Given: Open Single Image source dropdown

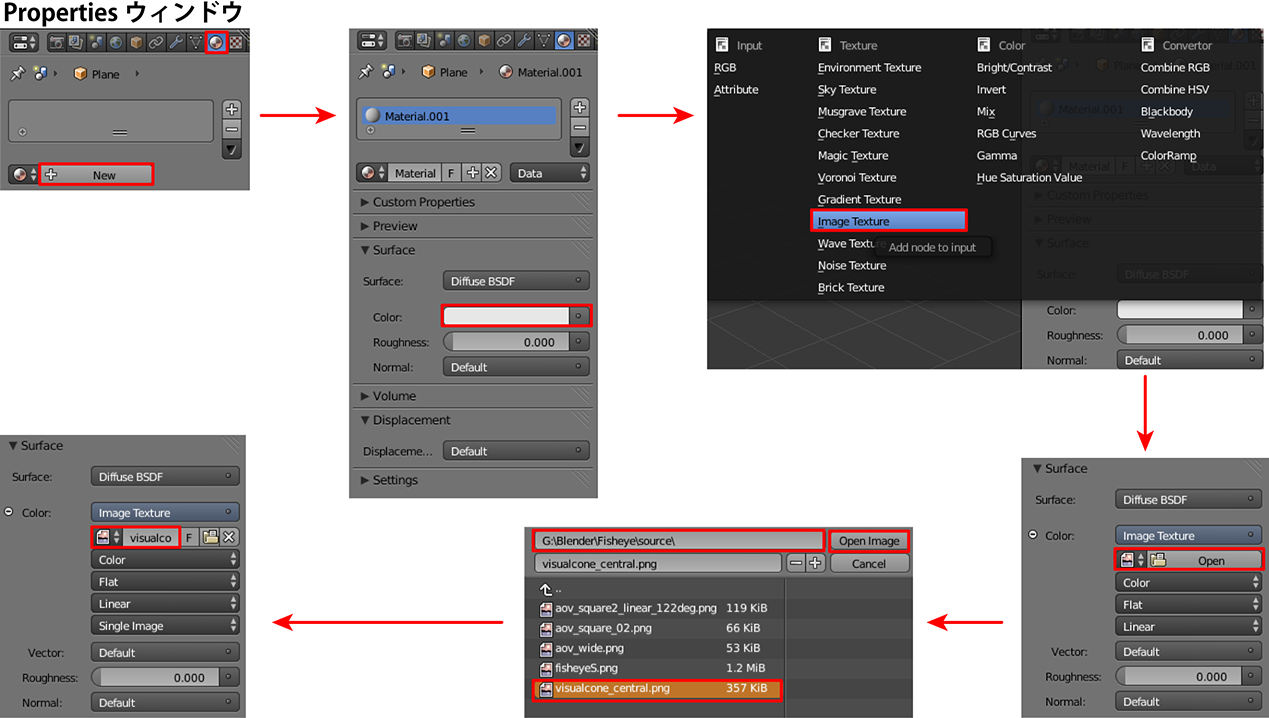Looking at the screenshot, I should (x=165, y=626).
